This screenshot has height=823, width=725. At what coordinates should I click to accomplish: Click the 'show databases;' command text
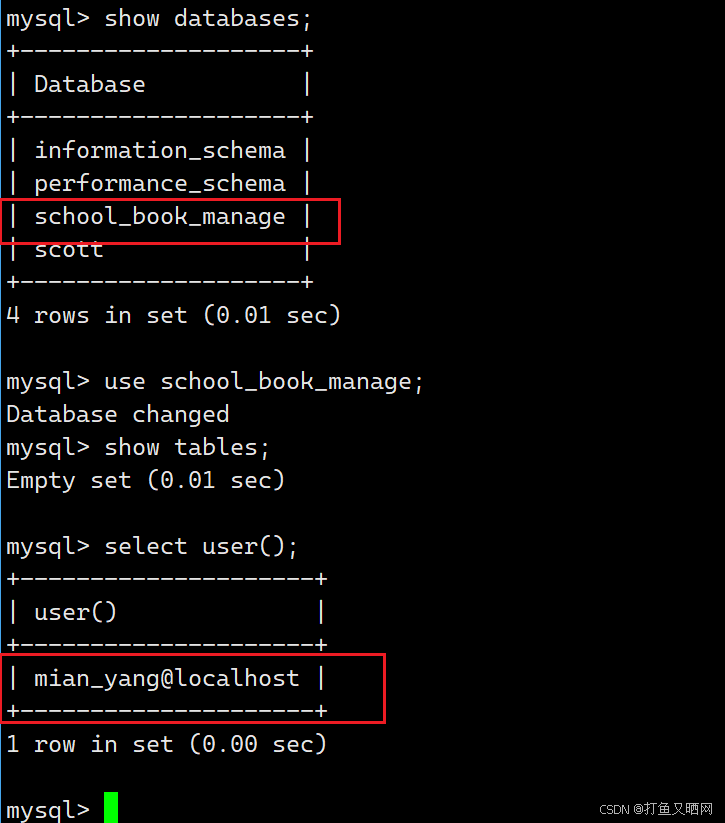pyautogui.click(x=208, y=19)
